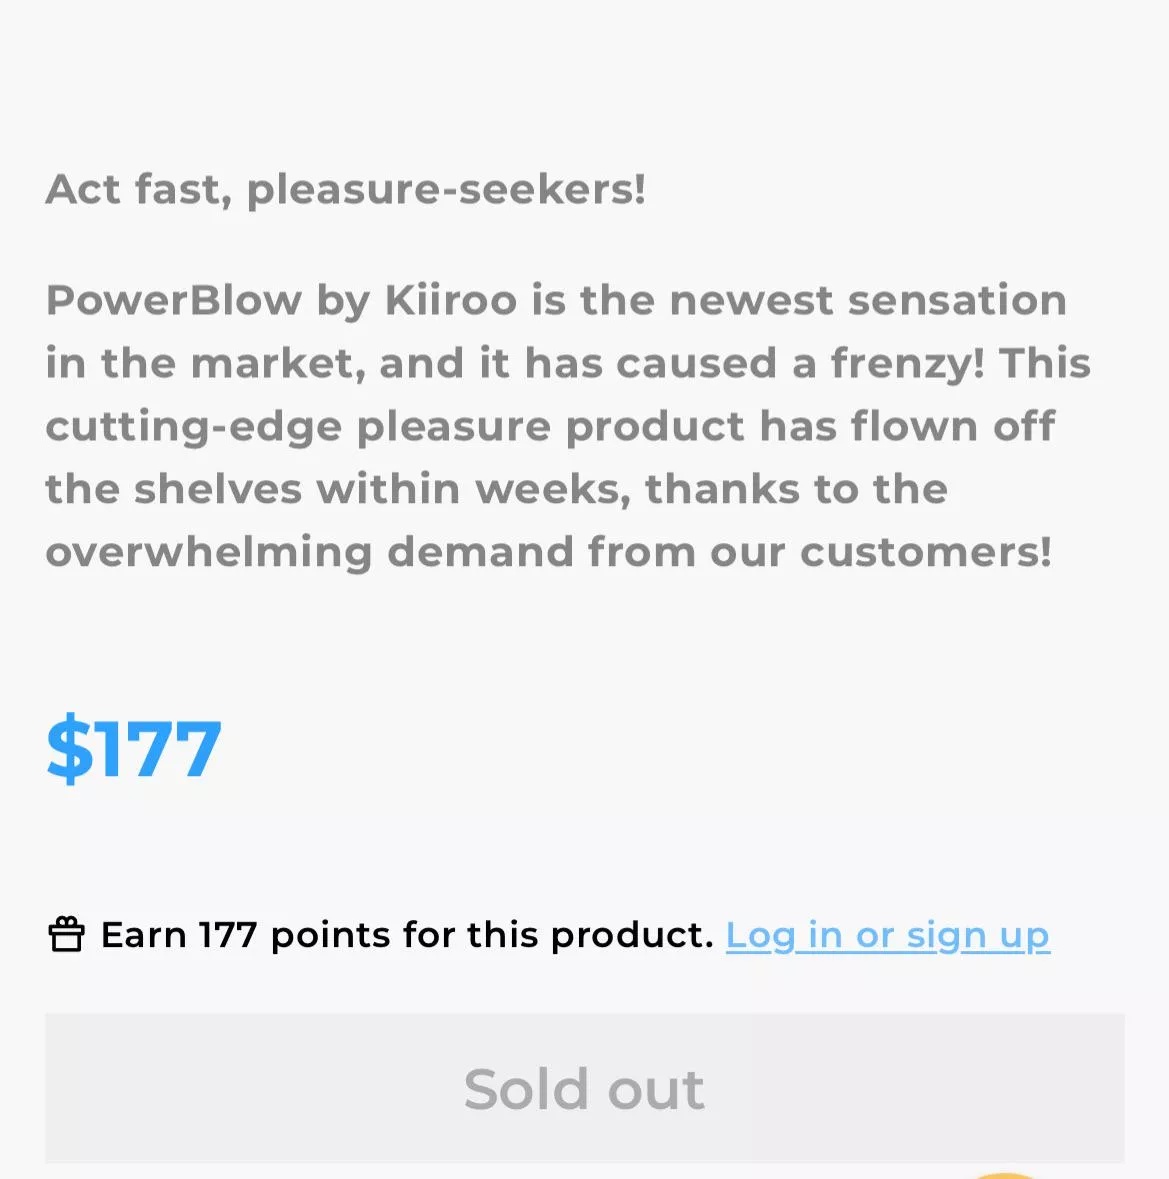The width and height of the screenshot is (1169, 1179).
Task: Click the "Earn 177 points for this product" text
Action: (x=407, y=935)
